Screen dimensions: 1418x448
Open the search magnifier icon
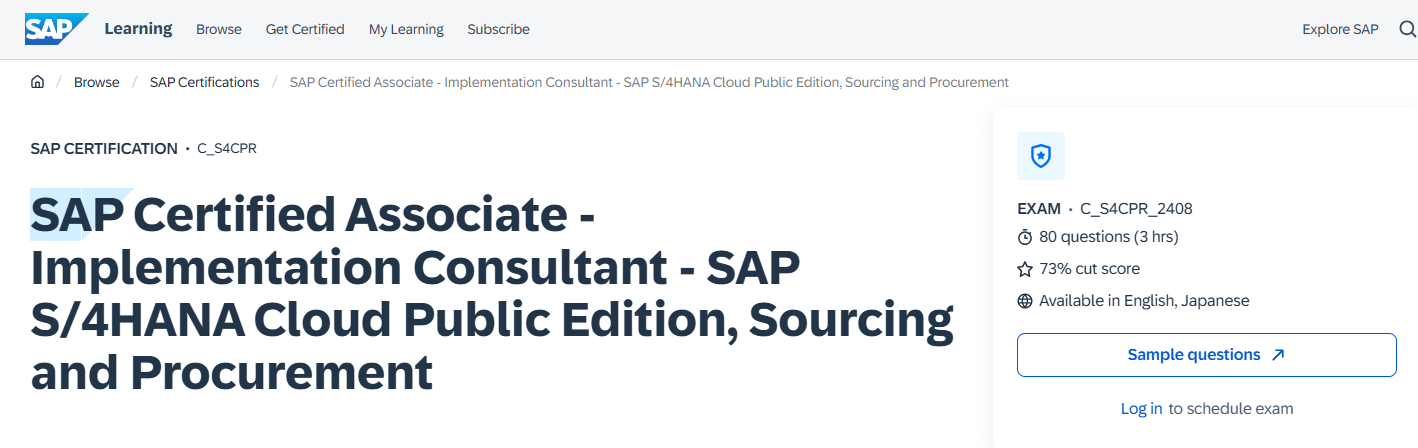pyautogui.click(x=1407, y=29)
